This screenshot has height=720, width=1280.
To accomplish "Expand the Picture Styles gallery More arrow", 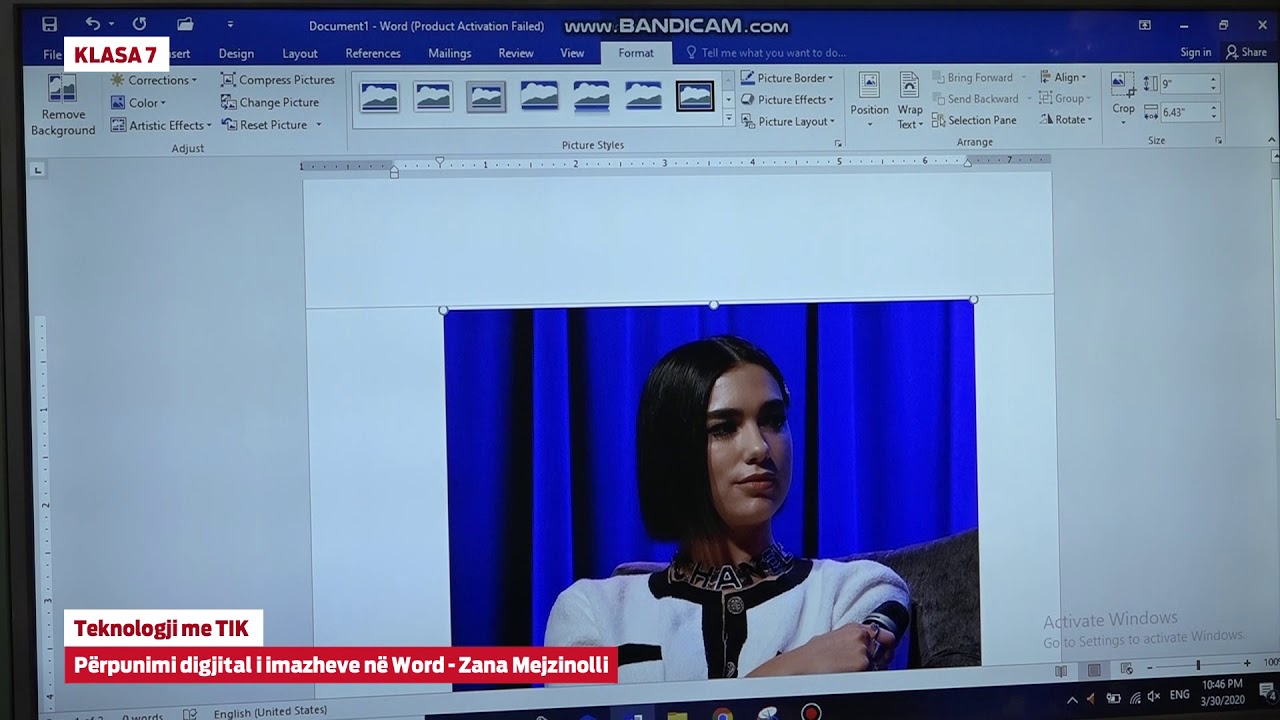I will (x=728, y=119).
